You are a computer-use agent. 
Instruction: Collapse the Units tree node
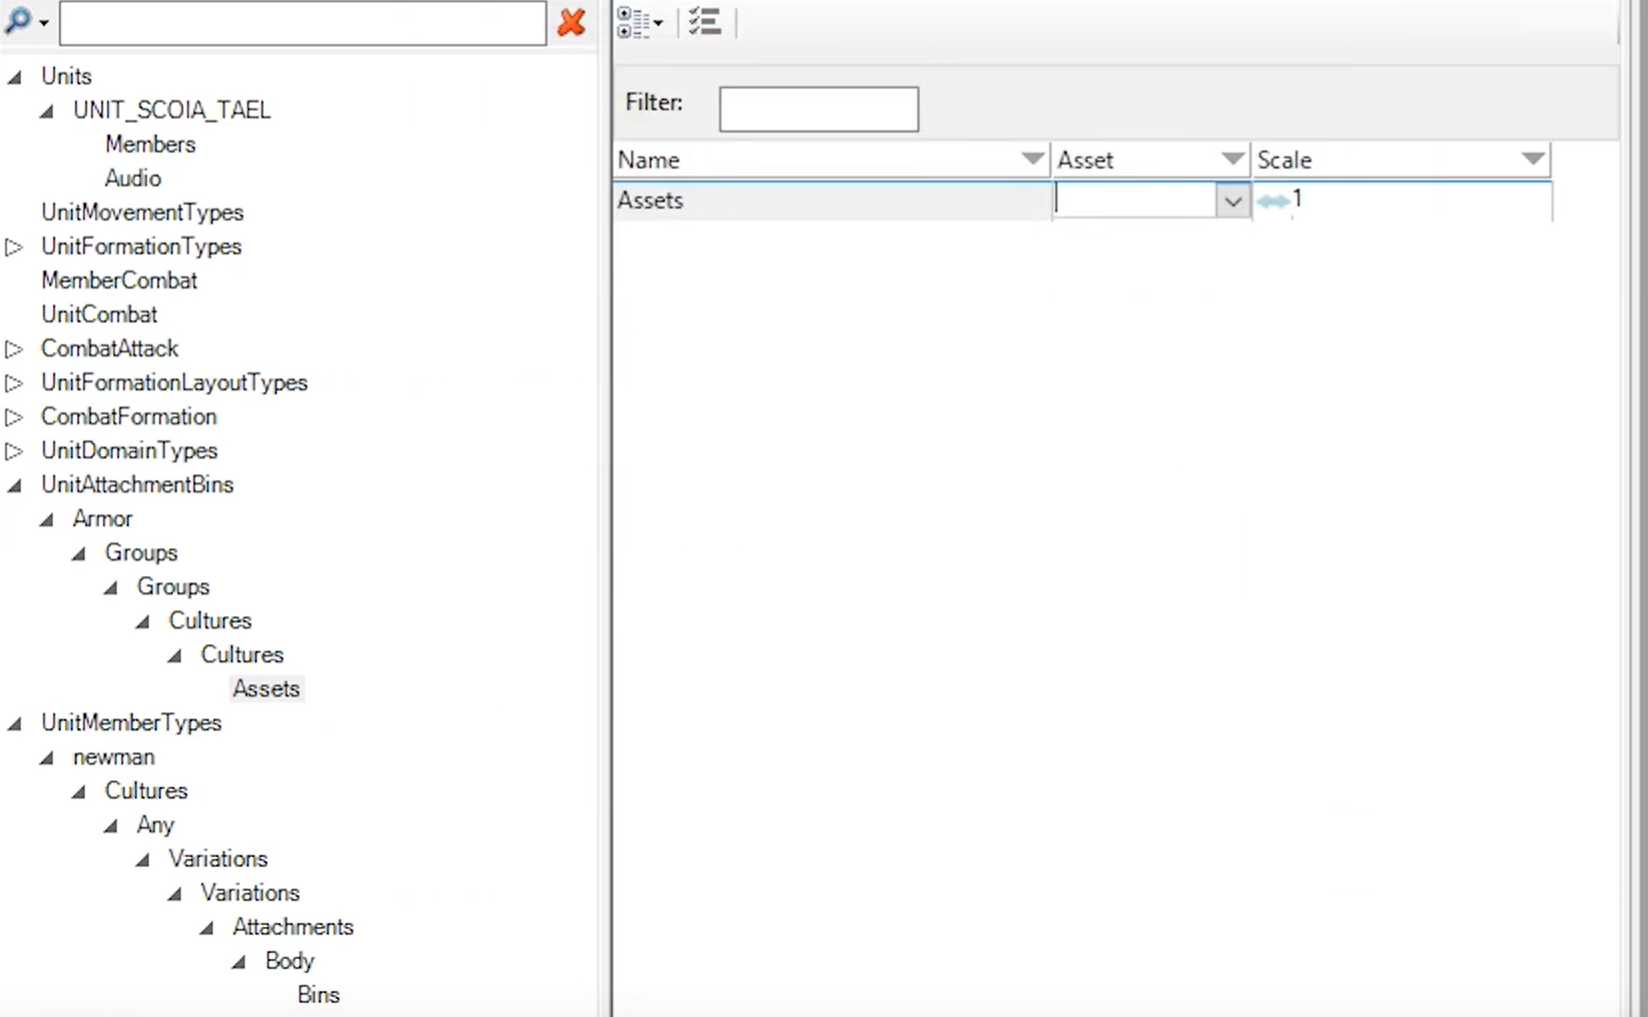pos(15,77)
